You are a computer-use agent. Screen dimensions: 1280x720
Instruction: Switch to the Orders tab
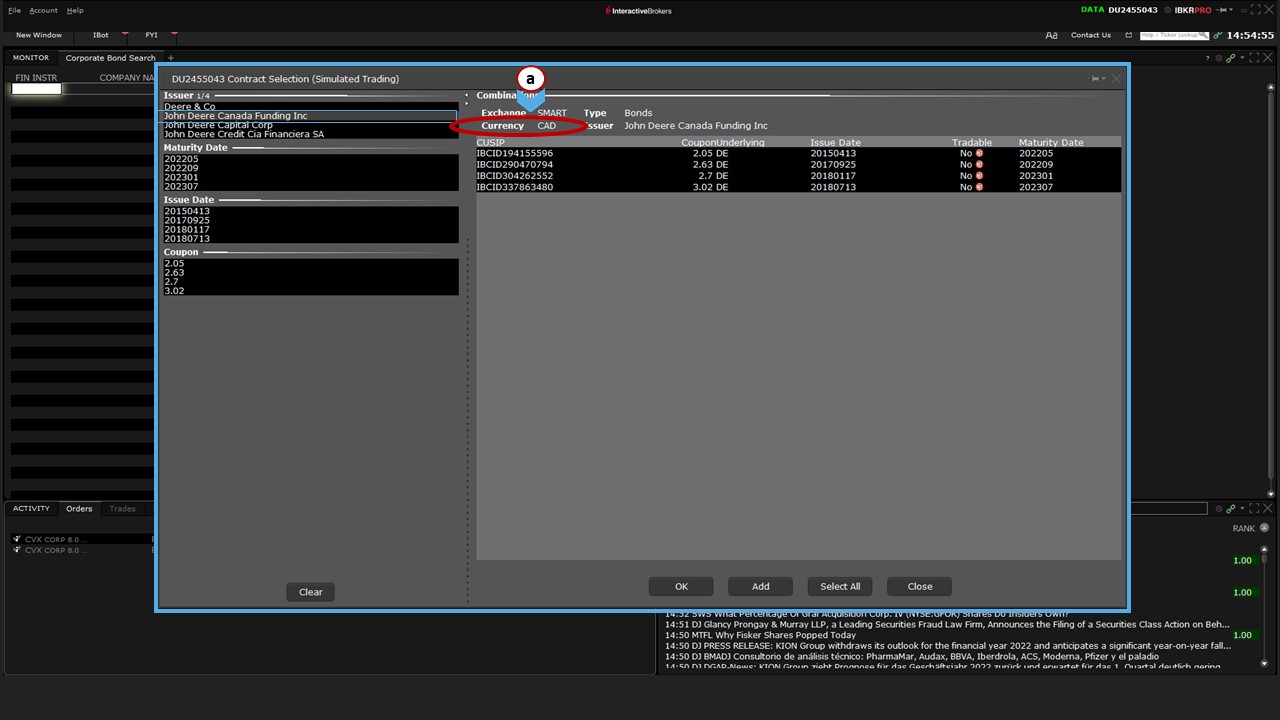(x=79, y=509)
